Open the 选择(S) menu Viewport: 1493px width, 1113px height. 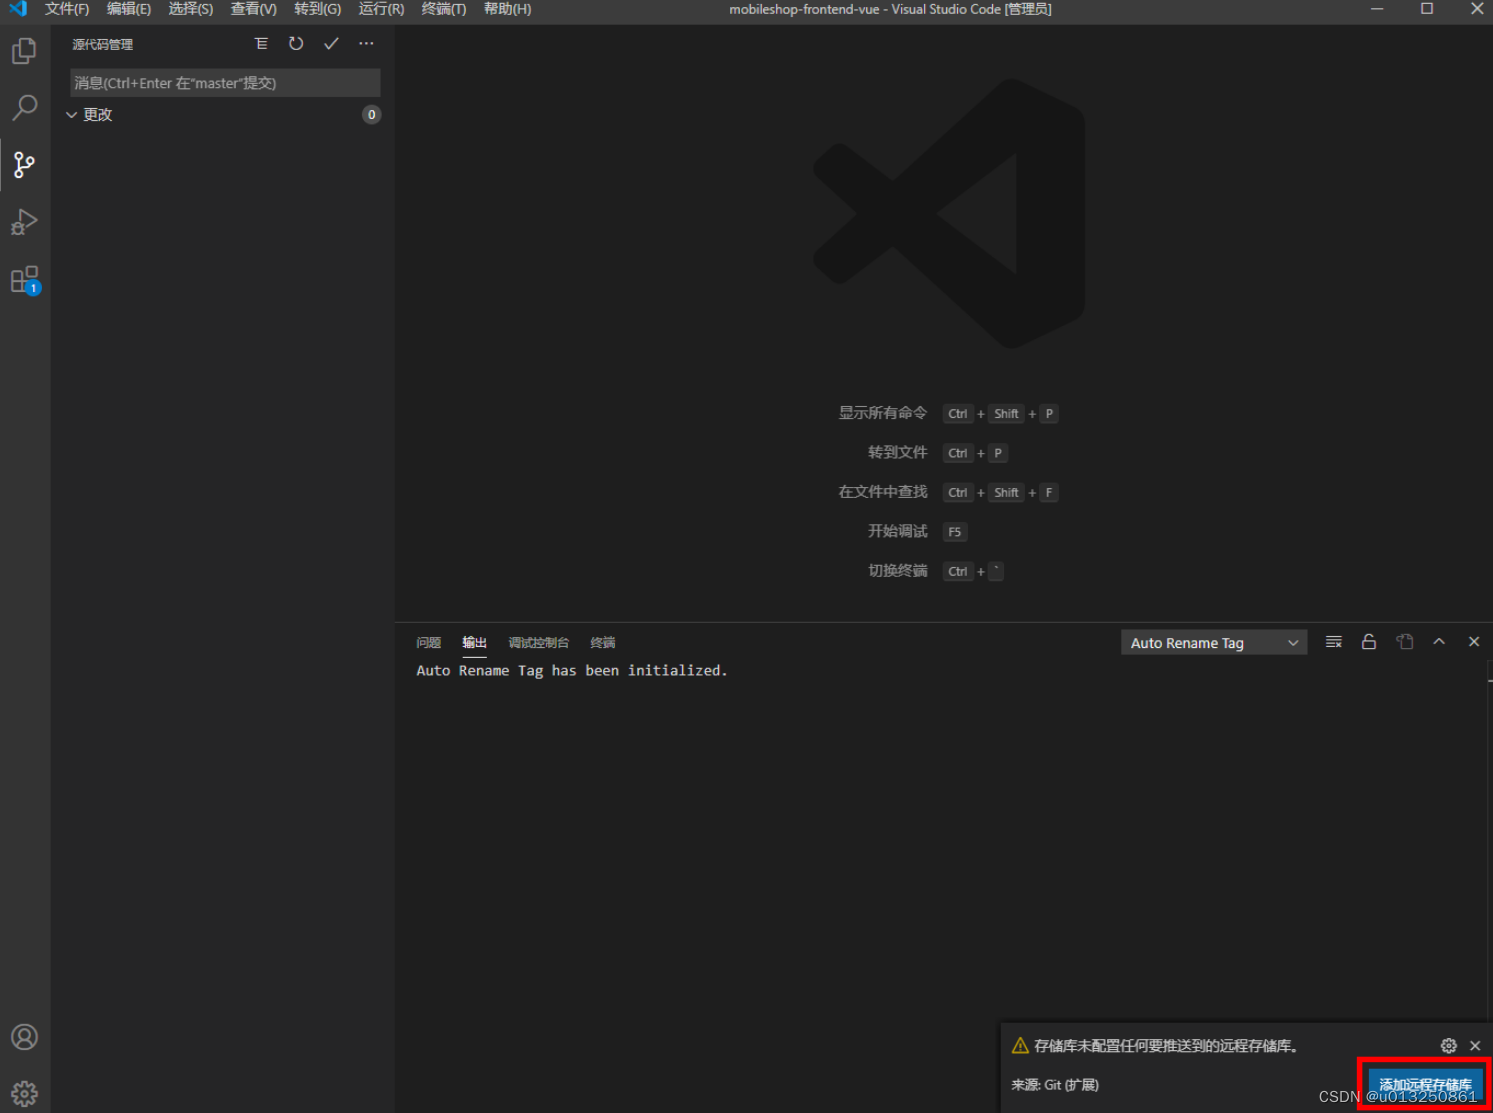pos(191,9)
